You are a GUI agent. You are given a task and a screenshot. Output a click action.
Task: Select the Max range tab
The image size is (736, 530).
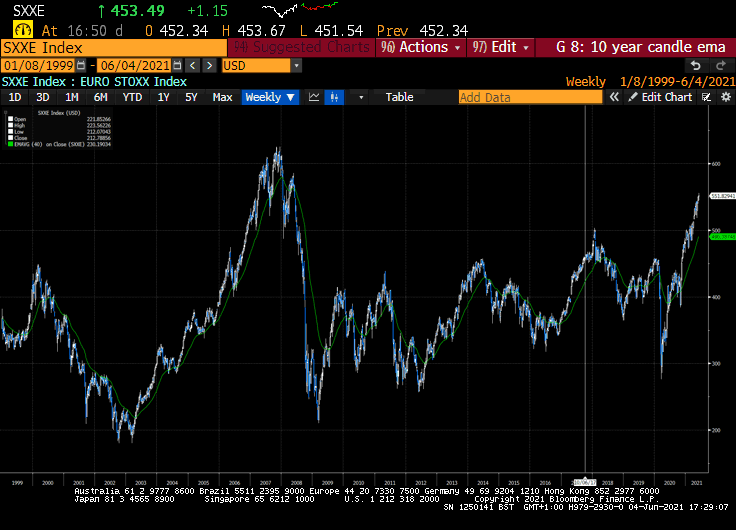222,97
